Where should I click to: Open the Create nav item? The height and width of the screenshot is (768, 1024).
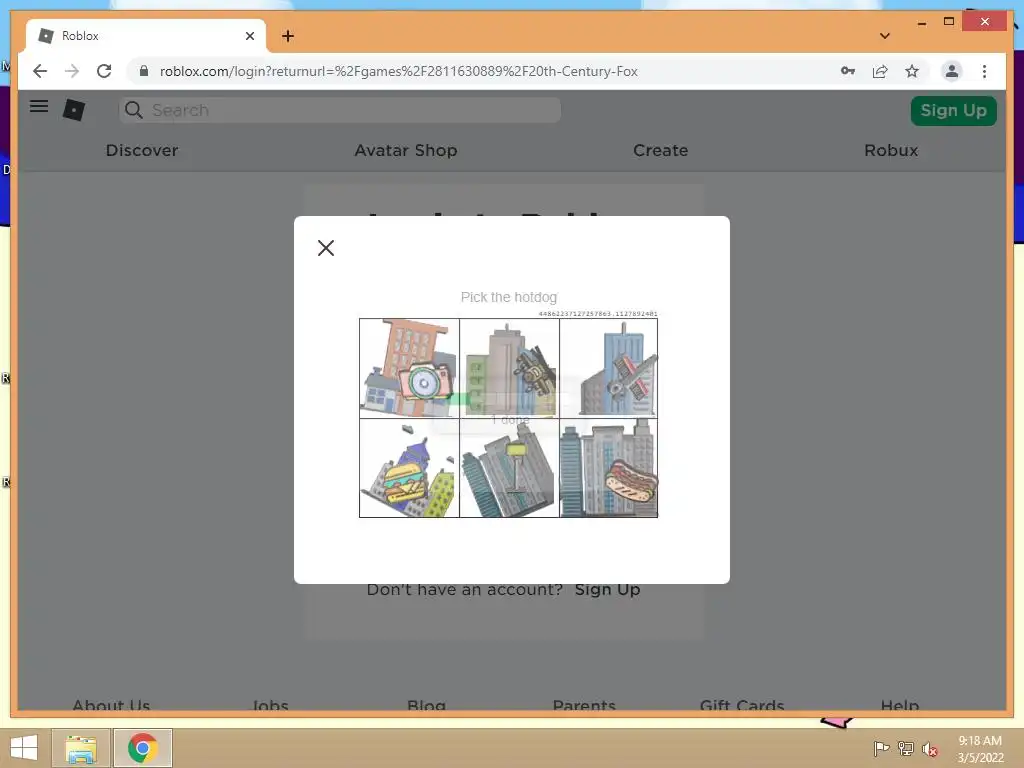[660, 150]
